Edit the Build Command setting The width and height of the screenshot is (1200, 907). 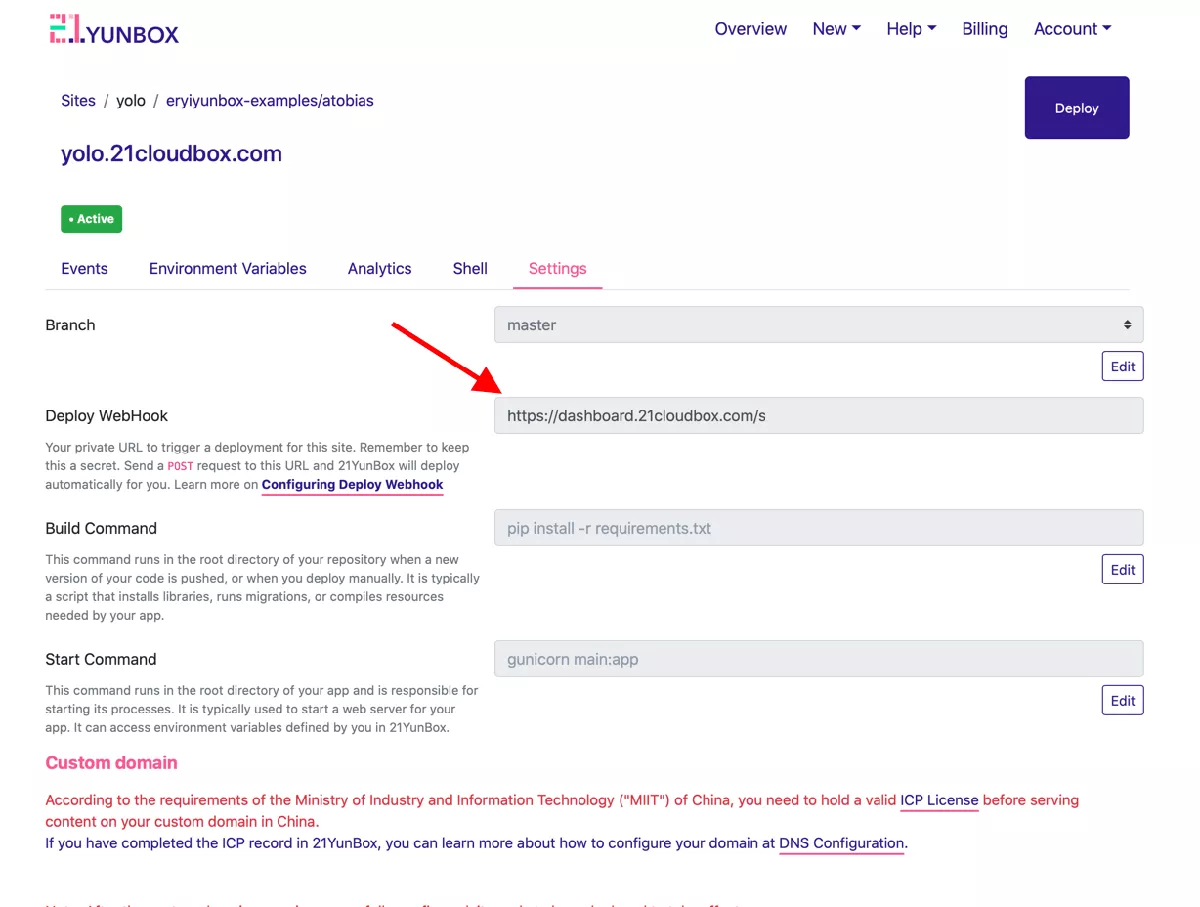1122,570
